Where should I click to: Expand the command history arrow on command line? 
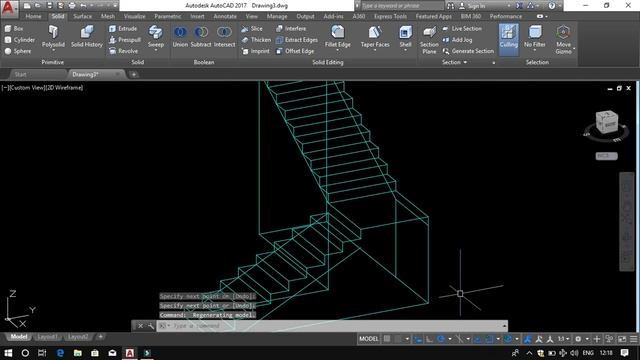(504, 326)
